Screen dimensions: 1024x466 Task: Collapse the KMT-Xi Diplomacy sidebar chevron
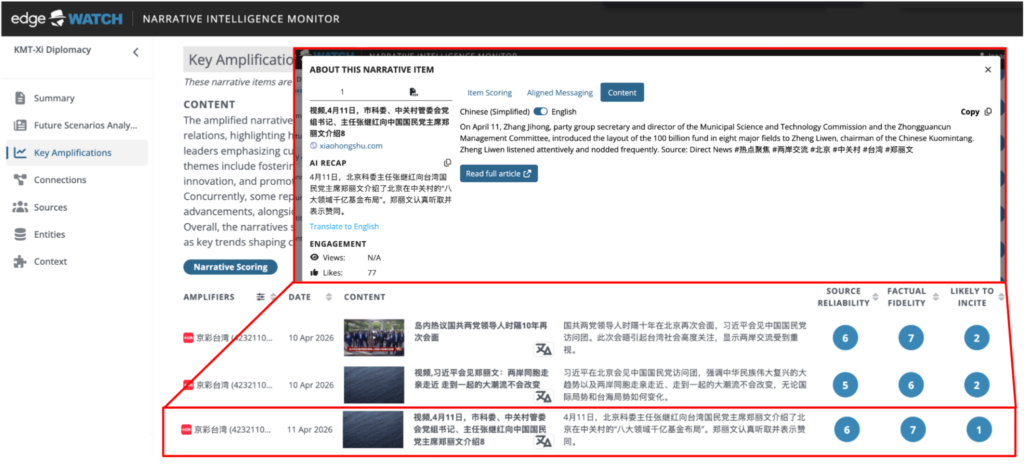(136, 52)
